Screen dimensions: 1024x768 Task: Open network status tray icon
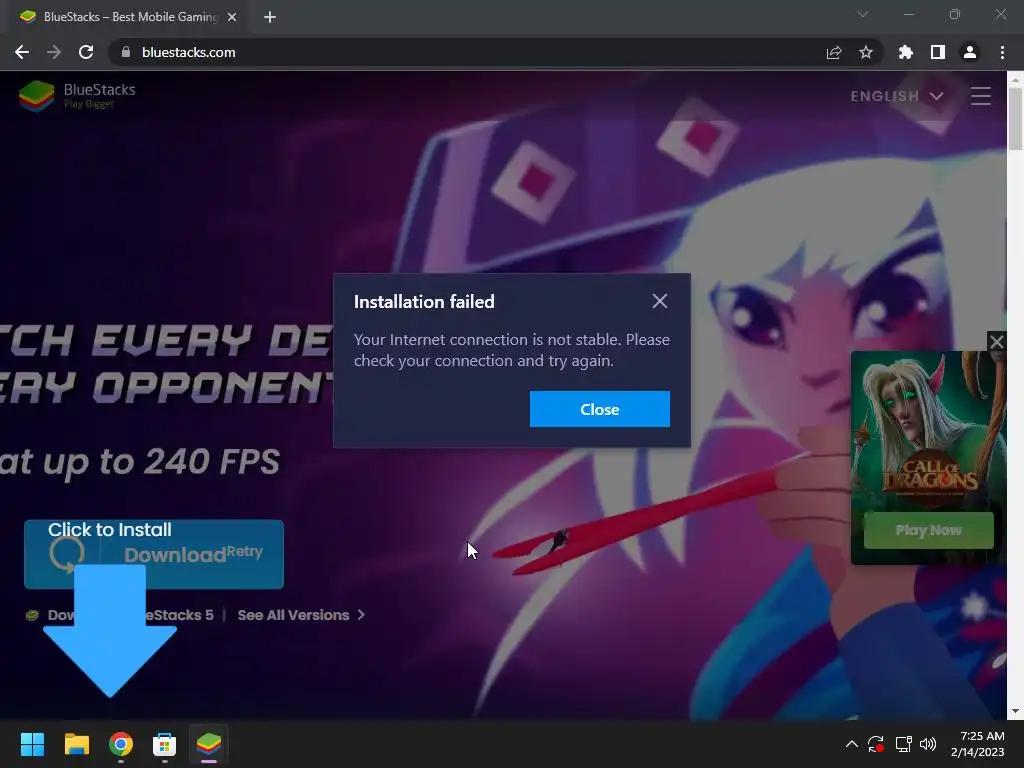903,744
